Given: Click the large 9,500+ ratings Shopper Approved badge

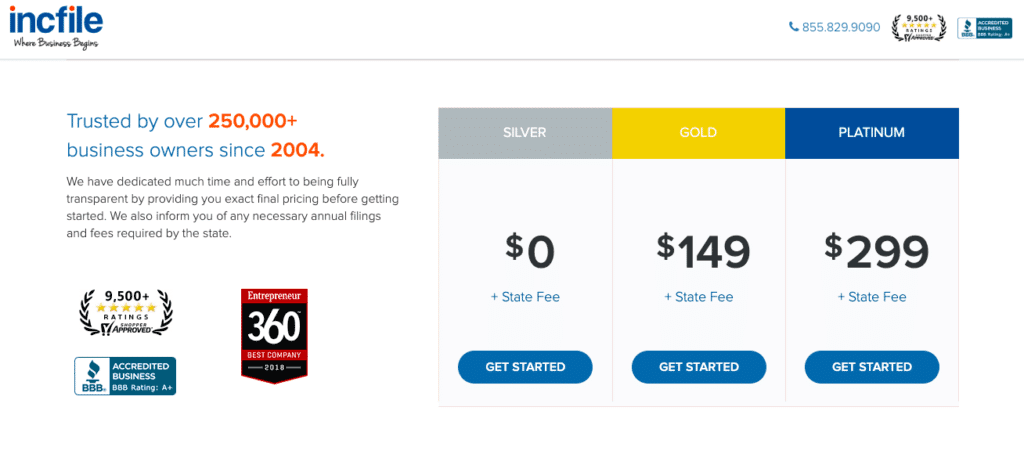Looking at the screenshot, I should click(127, 312).
